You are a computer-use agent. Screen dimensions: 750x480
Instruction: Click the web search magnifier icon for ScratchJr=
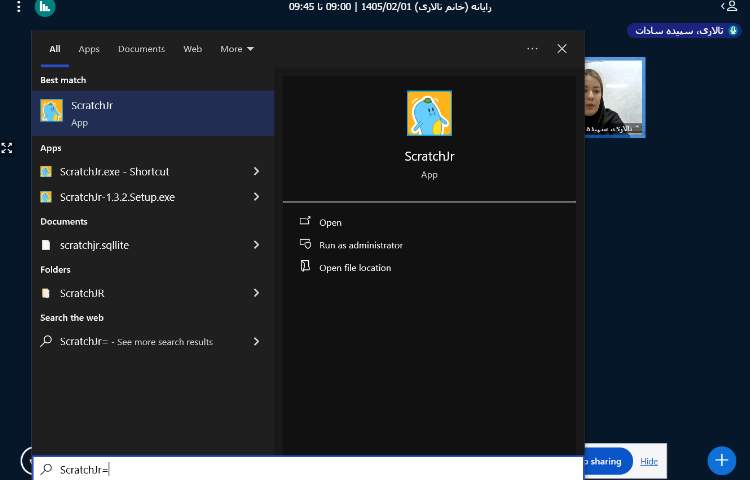point(46,341)
